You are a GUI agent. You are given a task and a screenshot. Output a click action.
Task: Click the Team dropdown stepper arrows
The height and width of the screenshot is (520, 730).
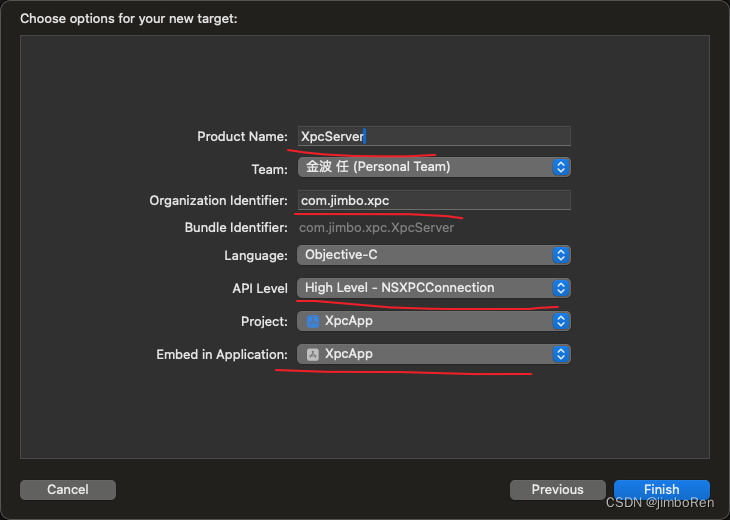point(561,167)
